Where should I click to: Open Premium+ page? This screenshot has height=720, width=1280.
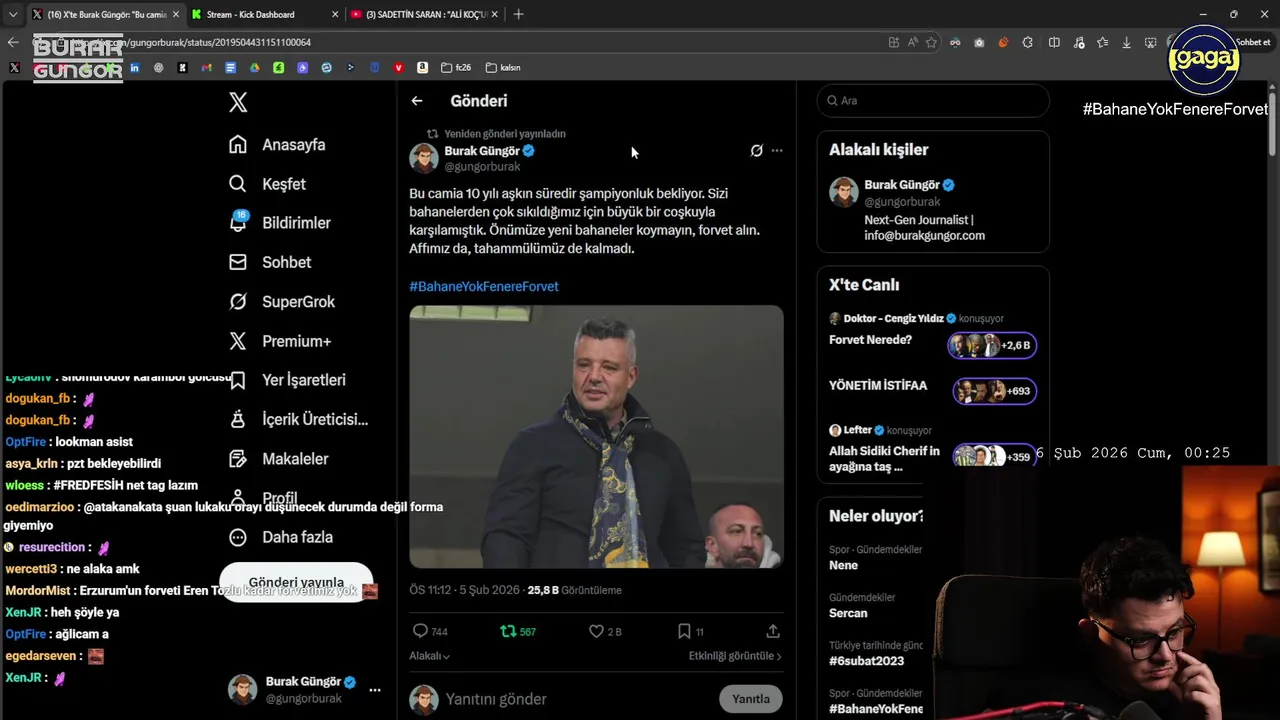point(279,341)
